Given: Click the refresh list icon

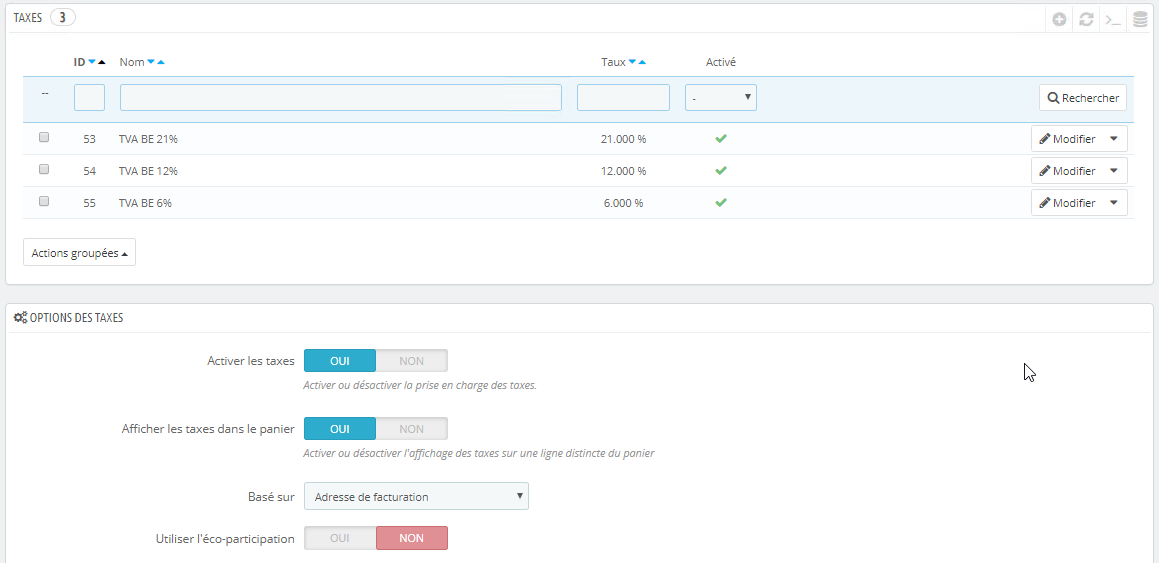Looking at the screenshot, I should (1086, 20).
